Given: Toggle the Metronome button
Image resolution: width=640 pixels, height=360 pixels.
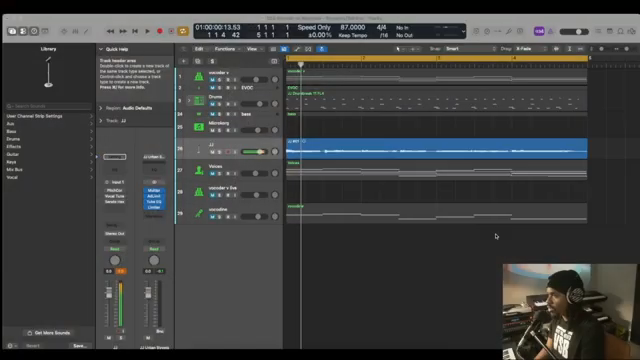Looking at the screenshot, I should click(x=550, y=31).
